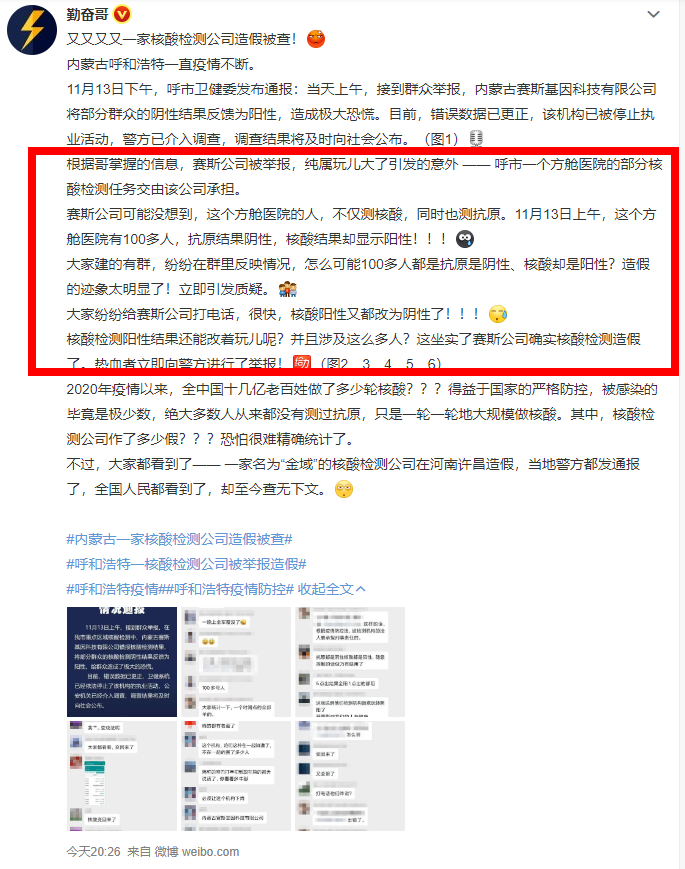
Task: Click the red 顶 sticker icon
Action: tap(301, 362)
